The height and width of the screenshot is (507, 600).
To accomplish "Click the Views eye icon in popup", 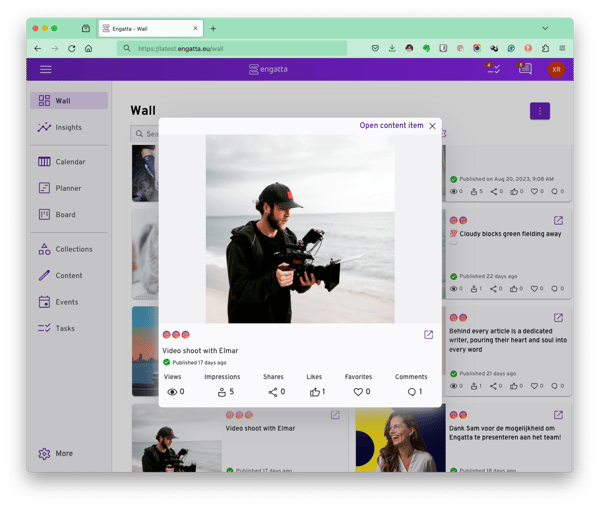I will pyautogui.click(x=171, y=392).
